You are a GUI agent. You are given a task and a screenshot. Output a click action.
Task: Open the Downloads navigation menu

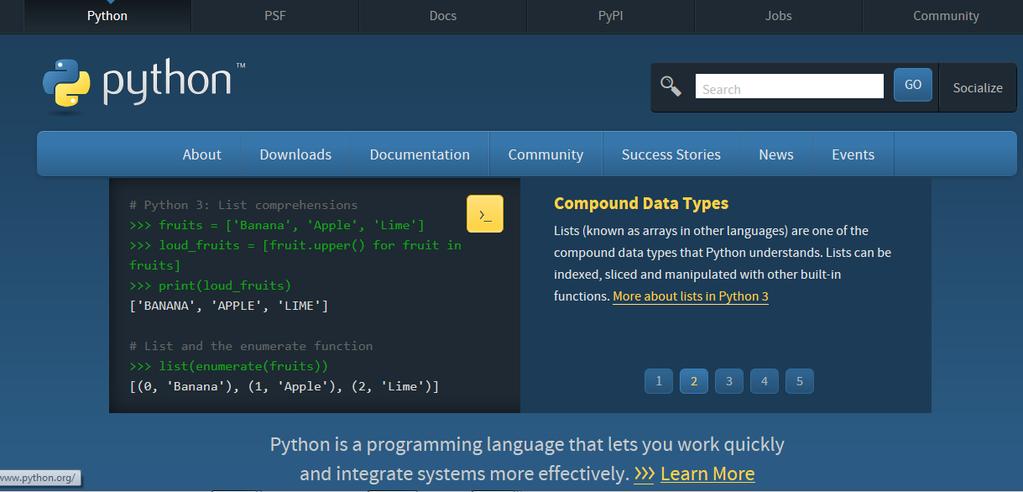pos(296,155)
